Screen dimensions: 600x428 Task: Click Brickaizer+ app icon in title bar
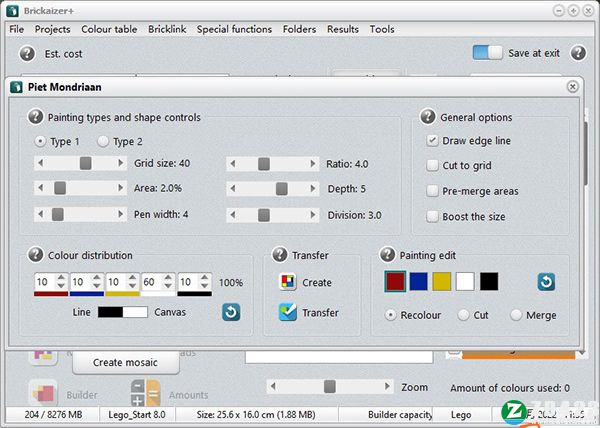pyautogui.click(x=13, y=11)
